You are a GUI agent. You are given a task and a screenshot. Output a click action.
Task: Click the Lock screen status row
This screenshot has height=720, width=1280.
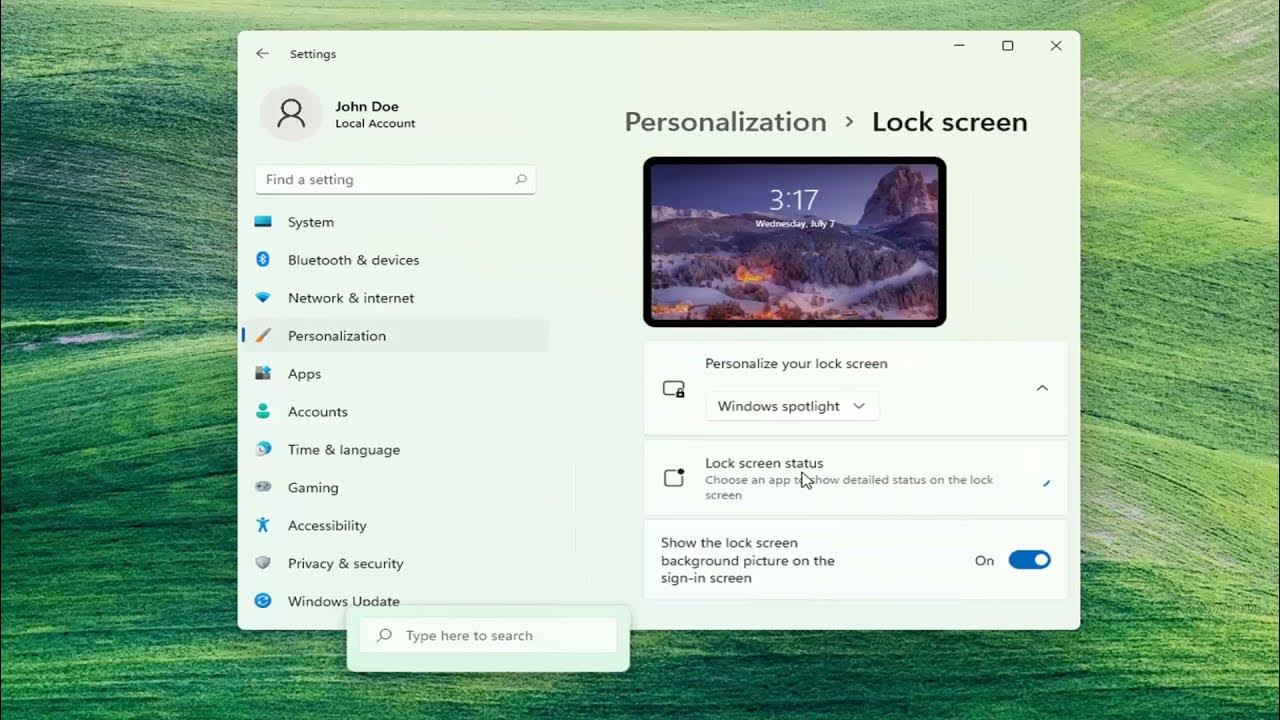855,478
